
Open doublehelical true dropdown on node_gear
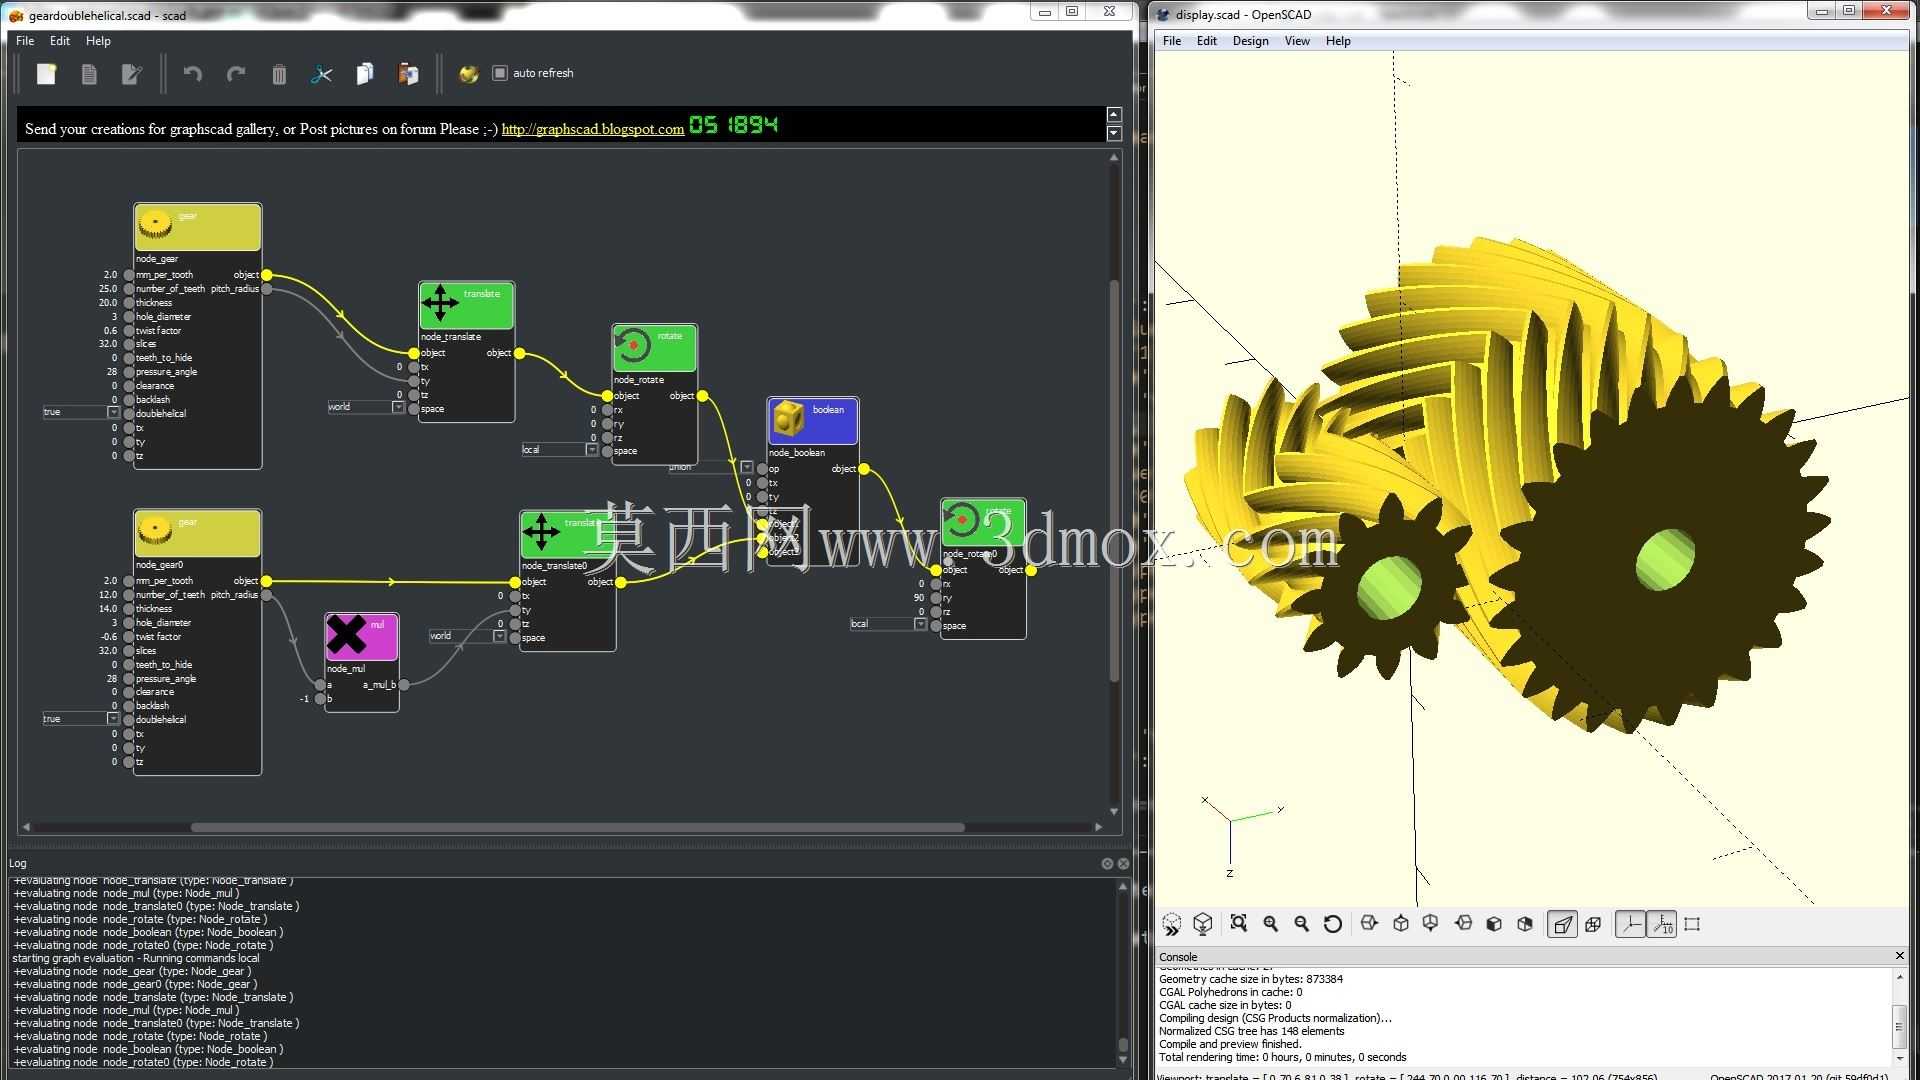click(81, 412)
